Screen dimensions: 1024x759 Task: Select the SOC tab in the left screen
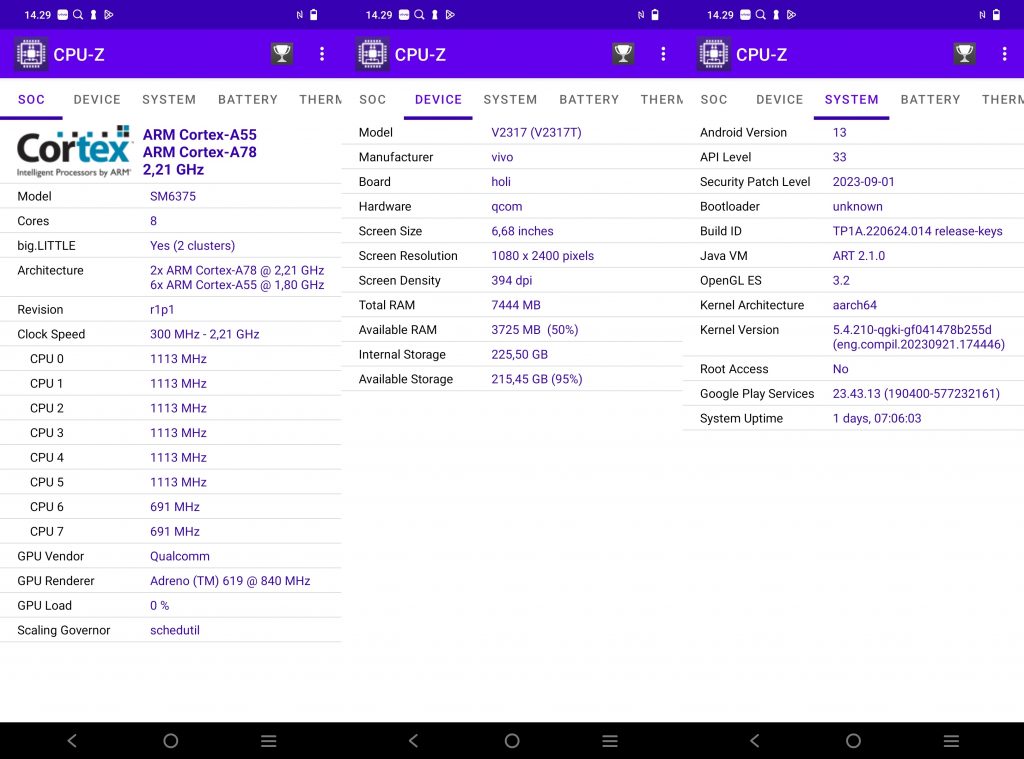click(x=31, y=99)
